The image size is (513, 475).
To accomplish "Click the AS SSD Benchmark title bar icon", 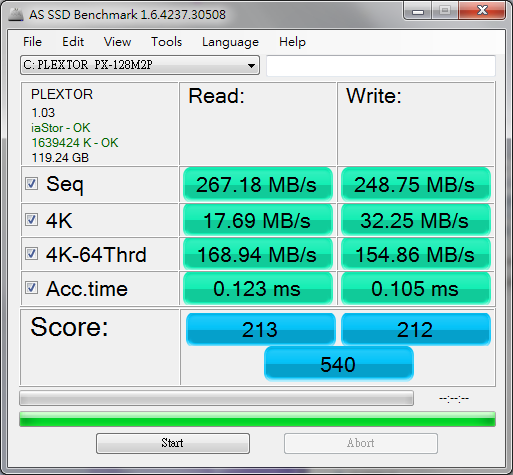I will click(15, 14).
